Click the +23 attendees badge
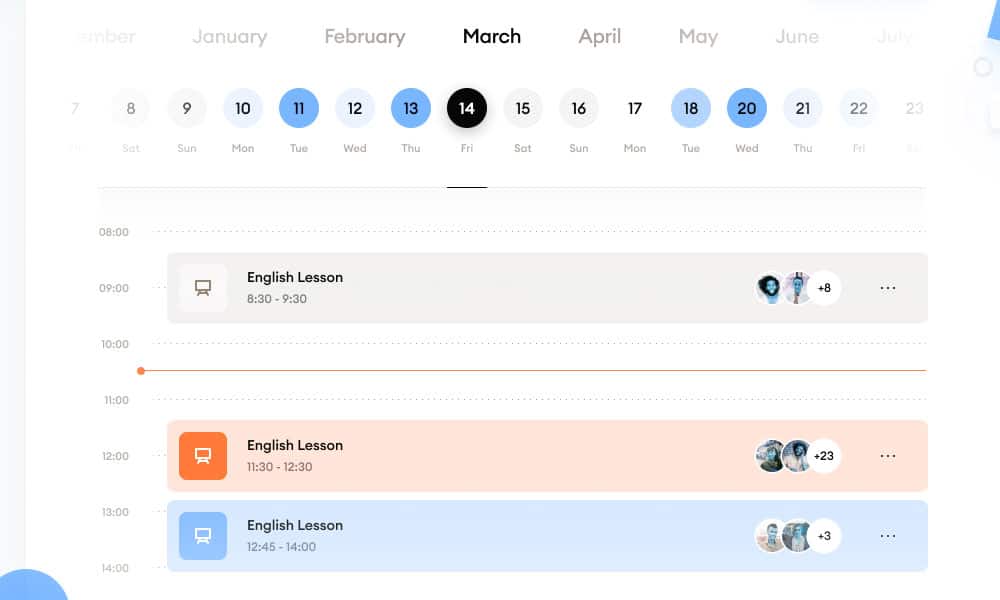 point(824,456)
